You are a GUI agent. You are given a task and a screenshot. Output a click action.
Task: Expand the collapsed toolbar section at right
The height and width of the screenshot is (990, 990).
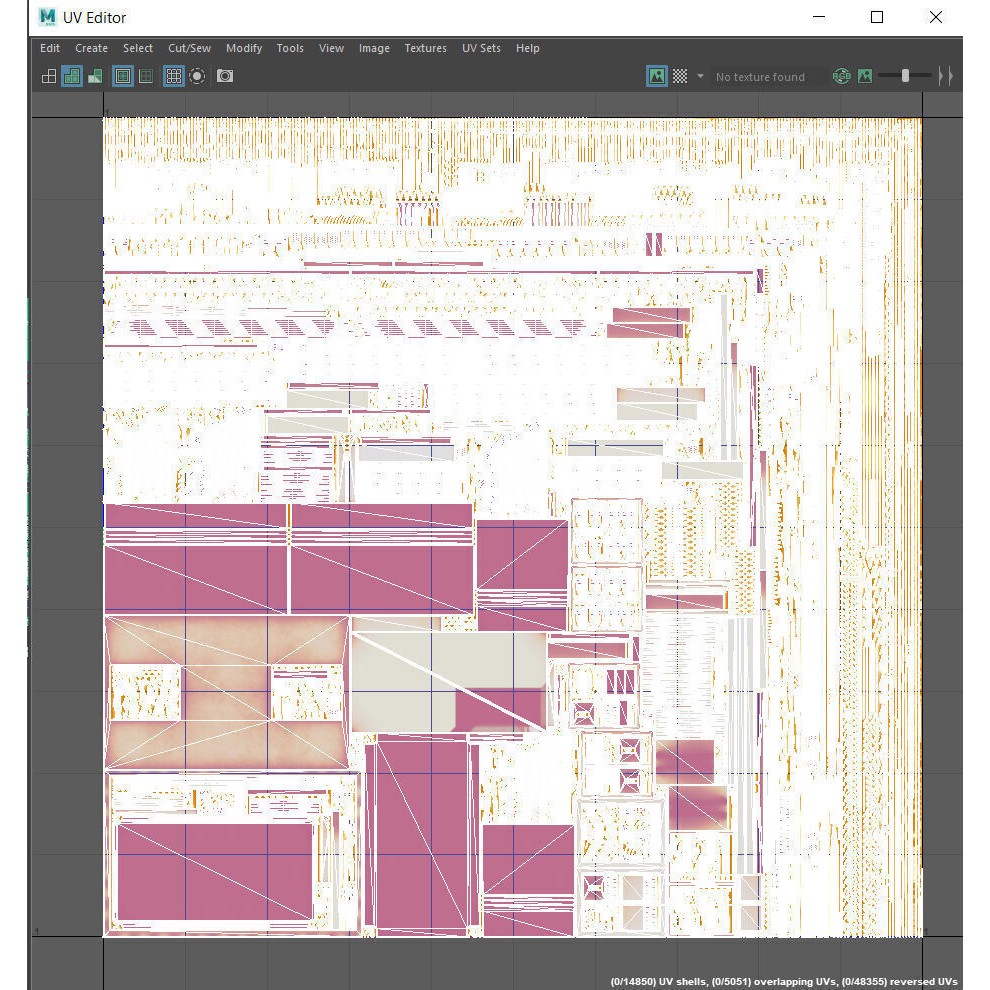[x=945, y=76]
